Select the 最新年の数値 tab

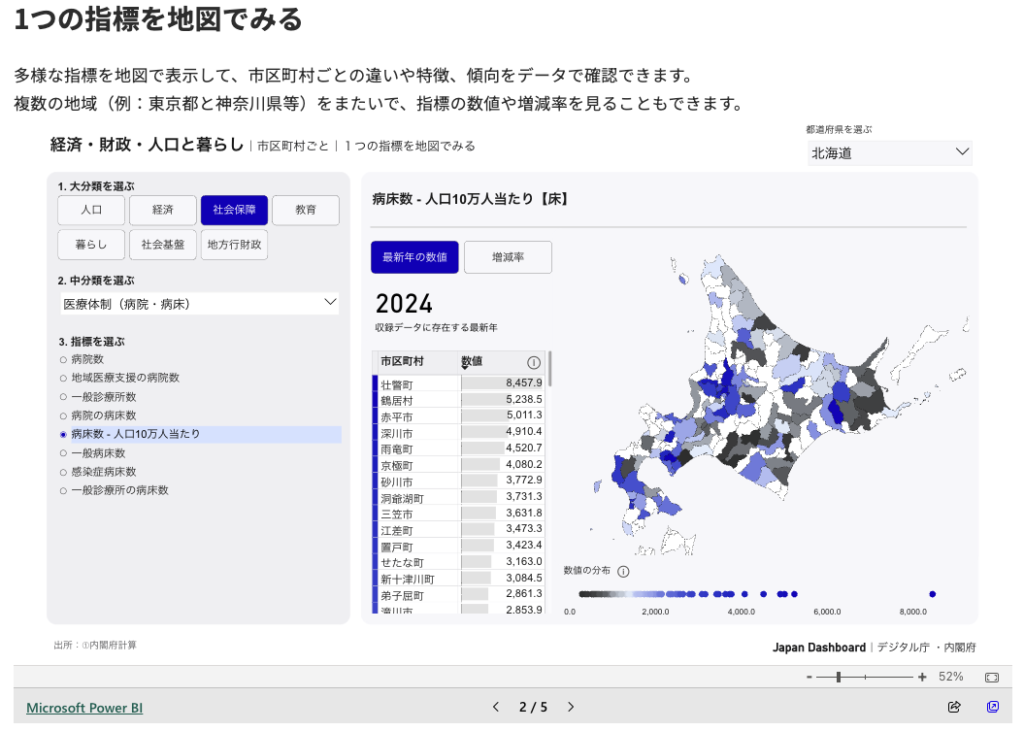tap(414, 257)
